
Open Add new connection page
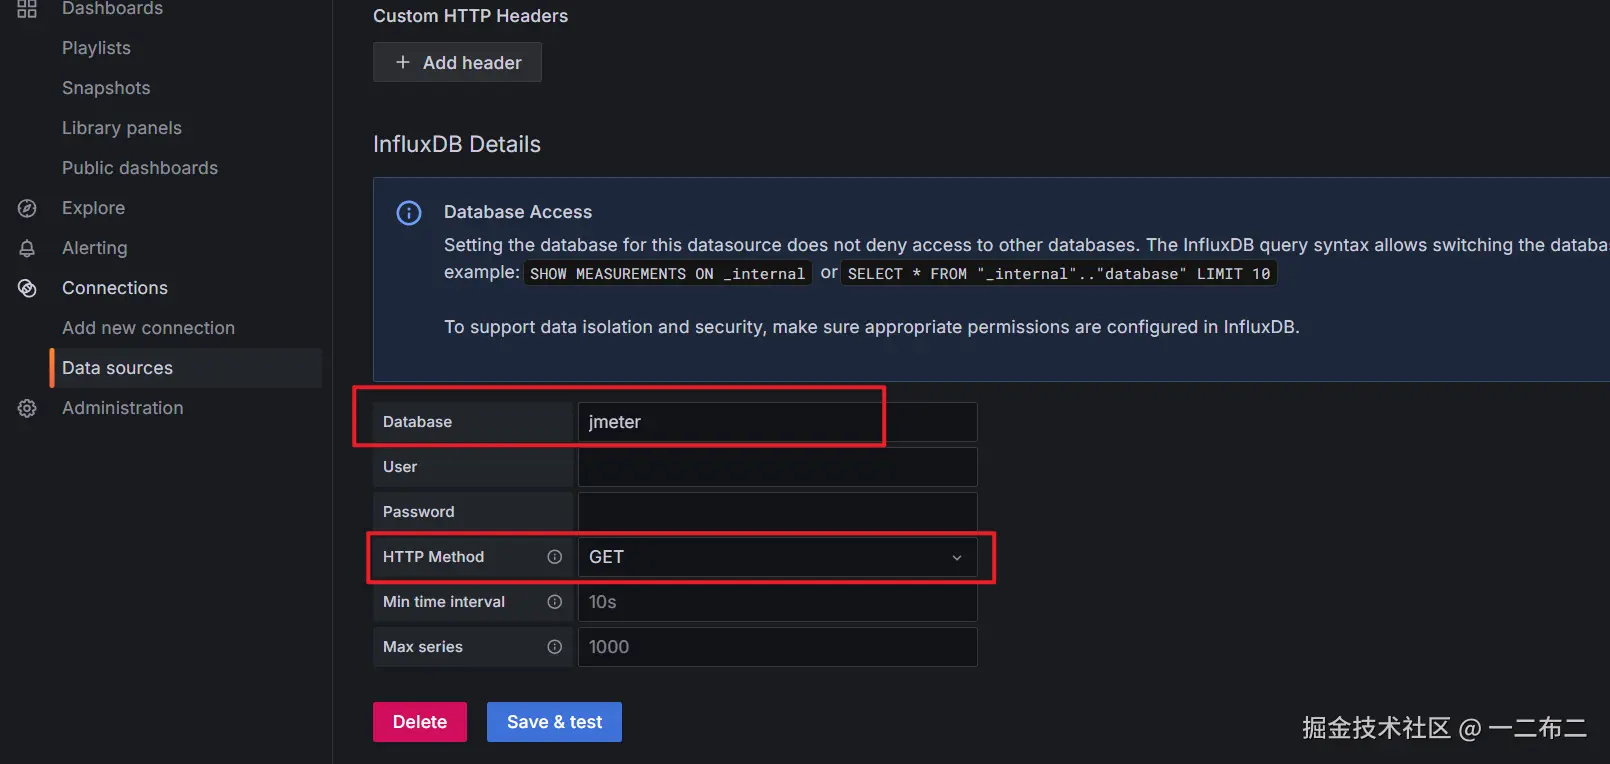pyautogui.click(x=148, y=328)
